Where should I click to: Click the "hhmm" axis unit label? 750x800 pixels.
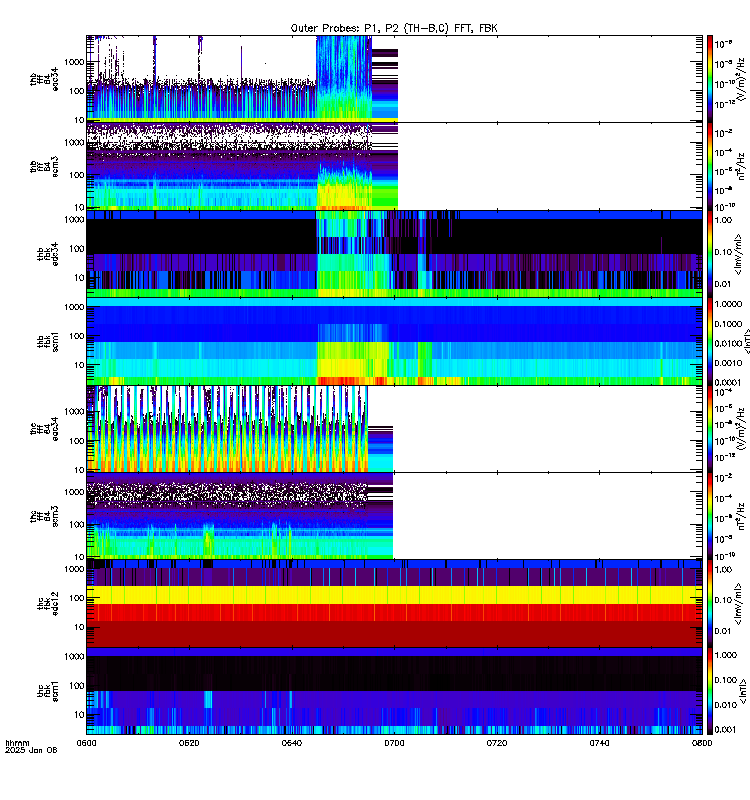click(17, 743)
